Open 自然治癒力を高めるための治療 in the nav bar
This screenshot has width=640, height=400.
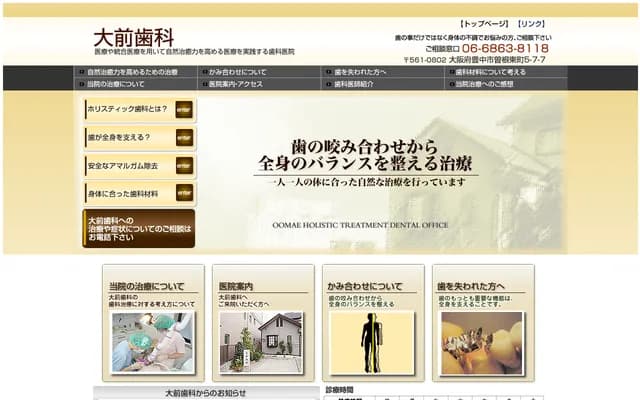click(x=132, y=72)
